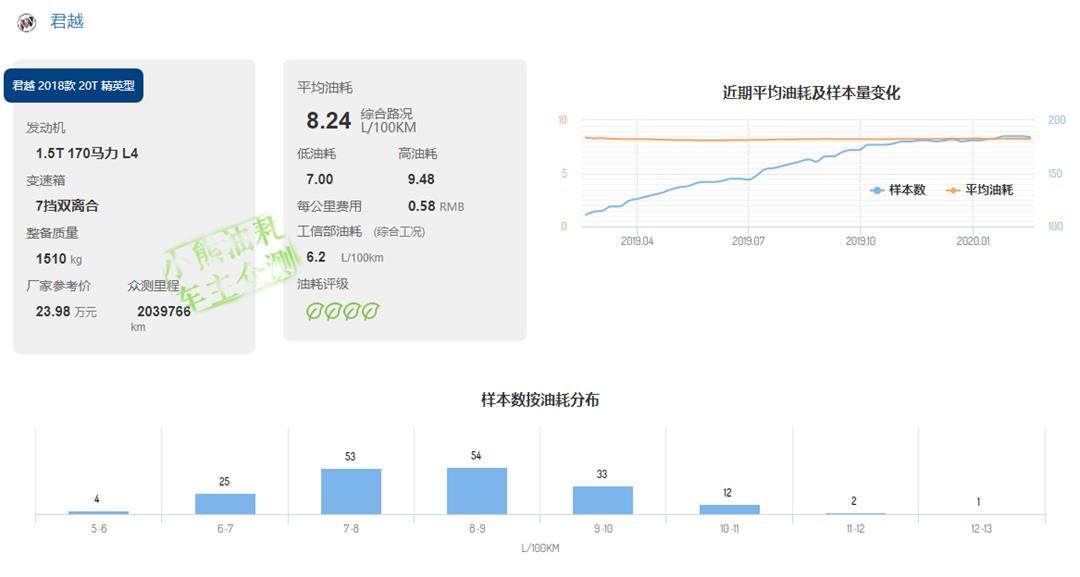The image size is (1080, 577).
Task: Click the 5-6 histogram bar
Action: [98, 512]
